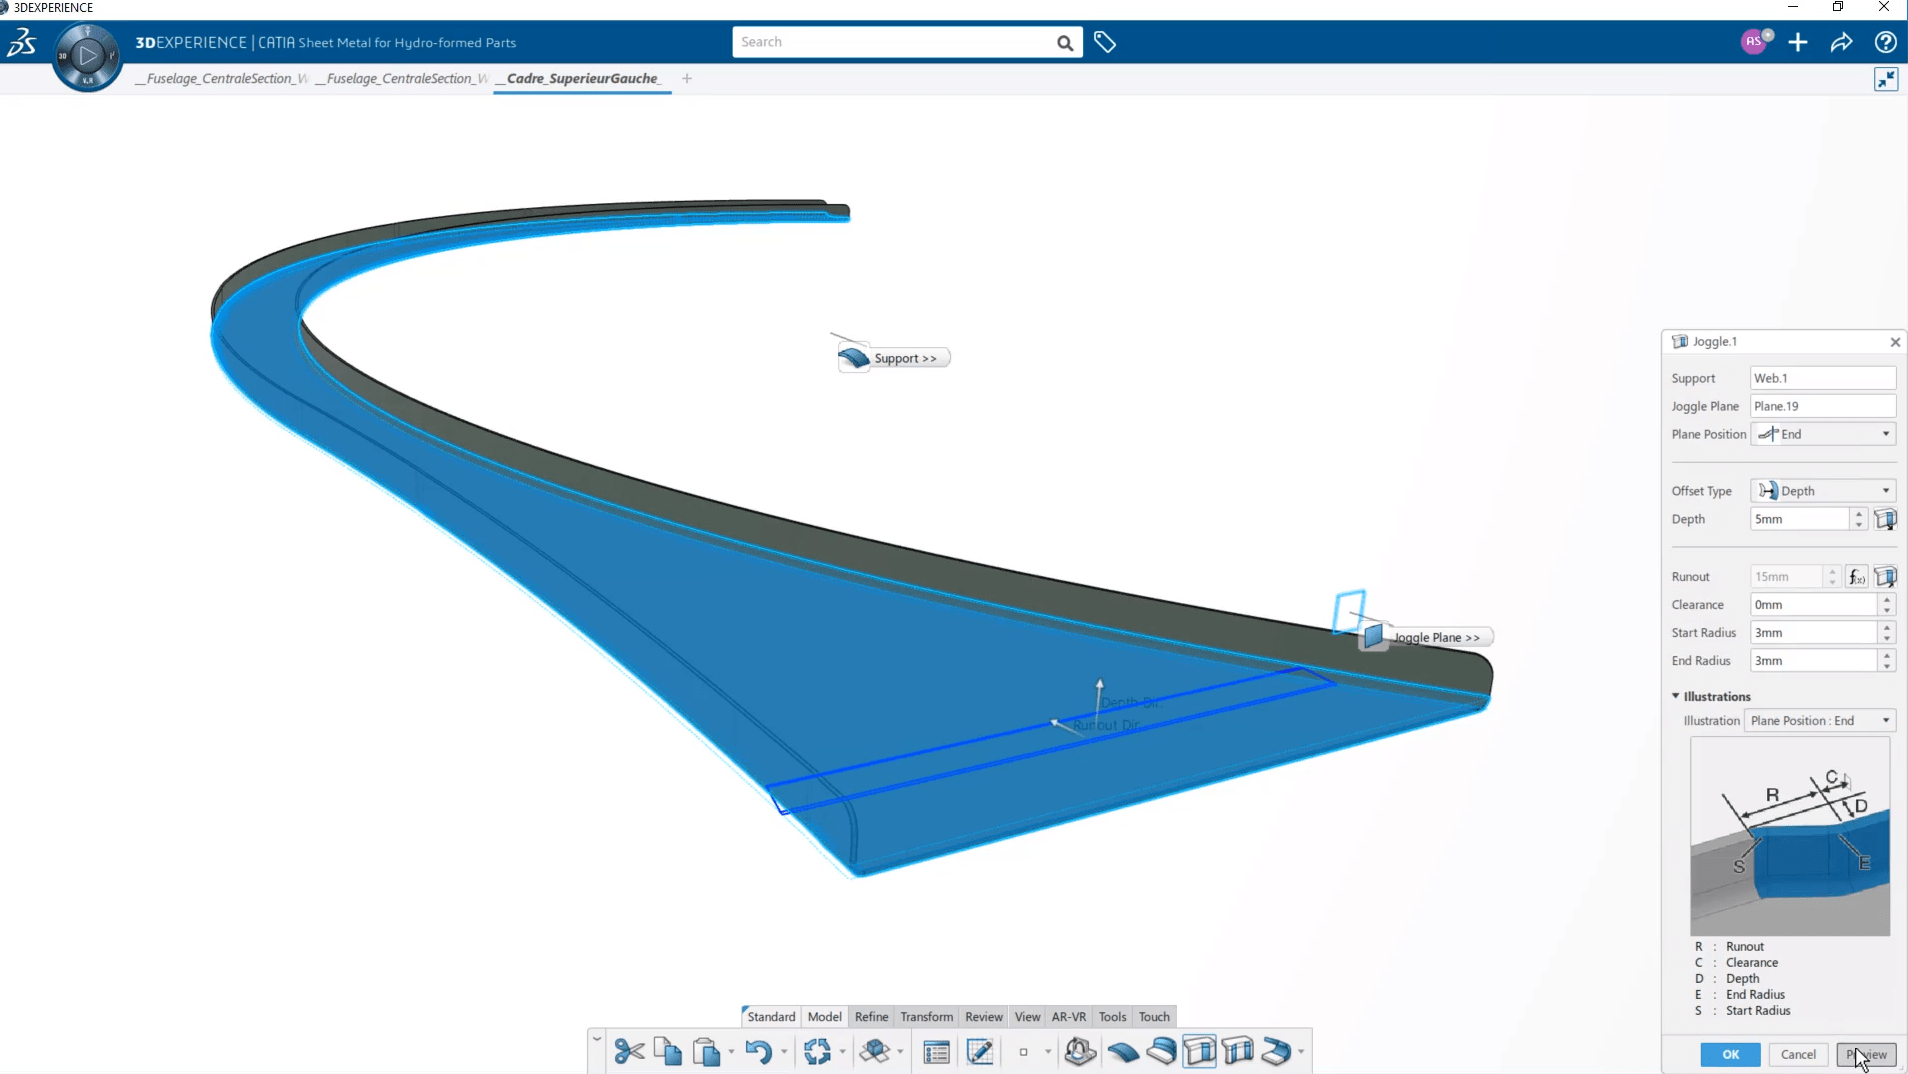This screenshot has width=1908, height=1074.
Task: Click the plus Add icon in header
Action: pos(1798,42)
